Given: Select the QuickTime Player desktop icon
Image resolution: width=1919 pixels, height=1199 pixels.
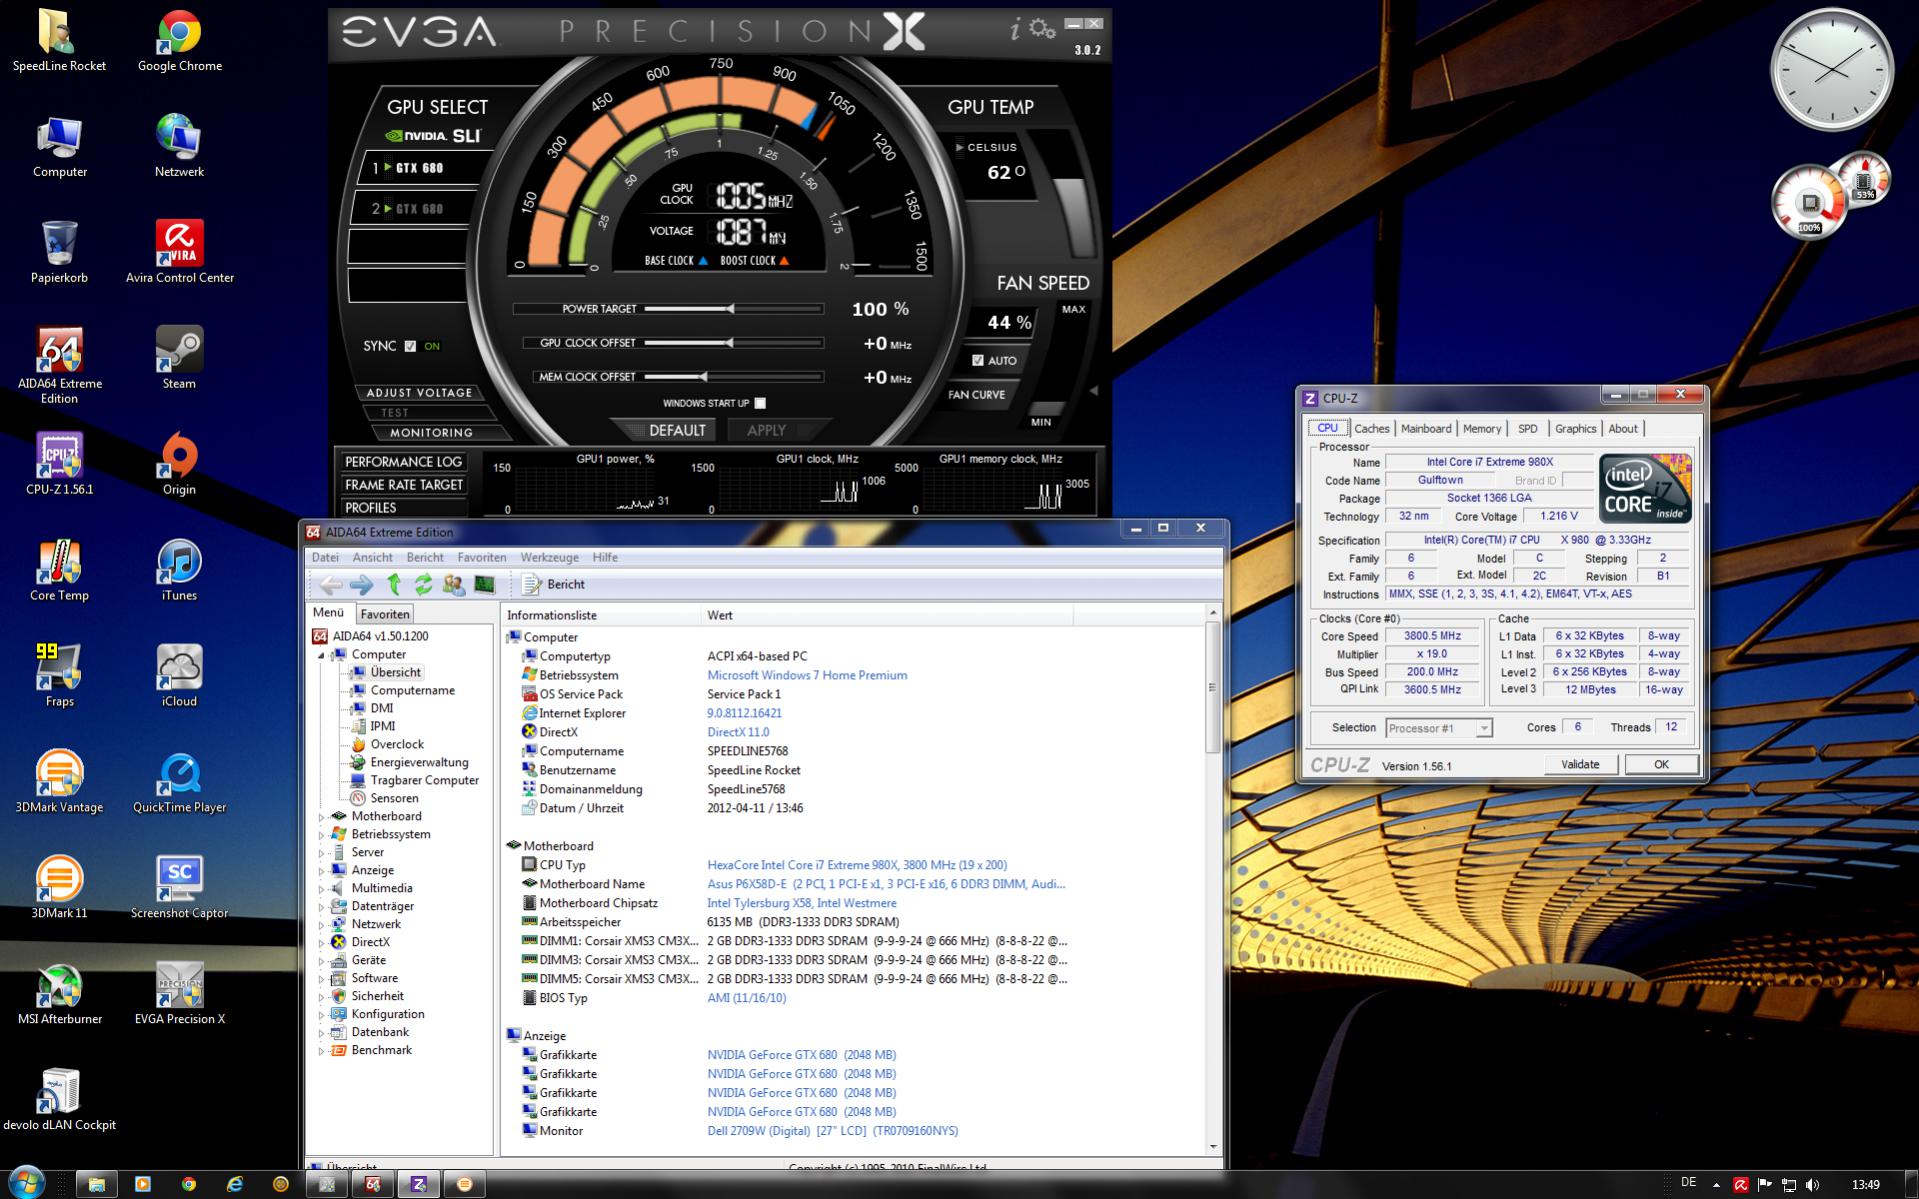Looking at the screenshot, I should click(x=180, y=782).
